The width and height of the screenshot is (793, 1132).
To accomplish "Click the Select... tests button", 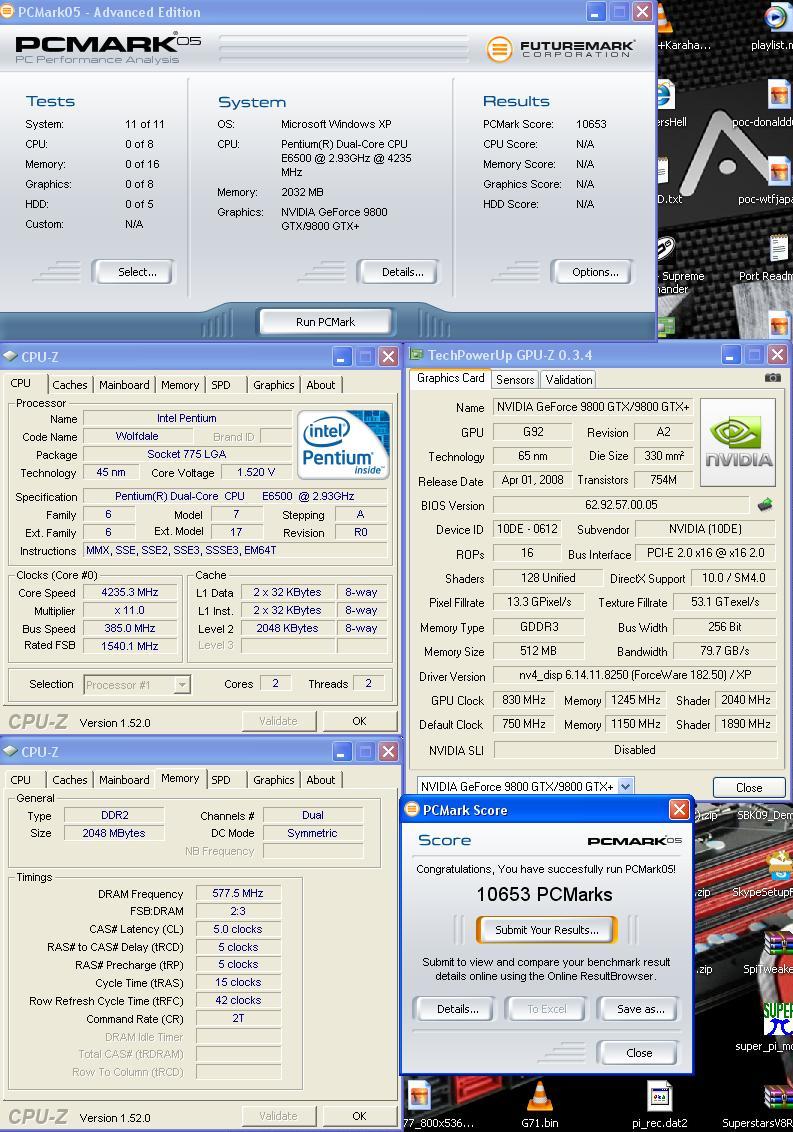I will pos(134,271).
